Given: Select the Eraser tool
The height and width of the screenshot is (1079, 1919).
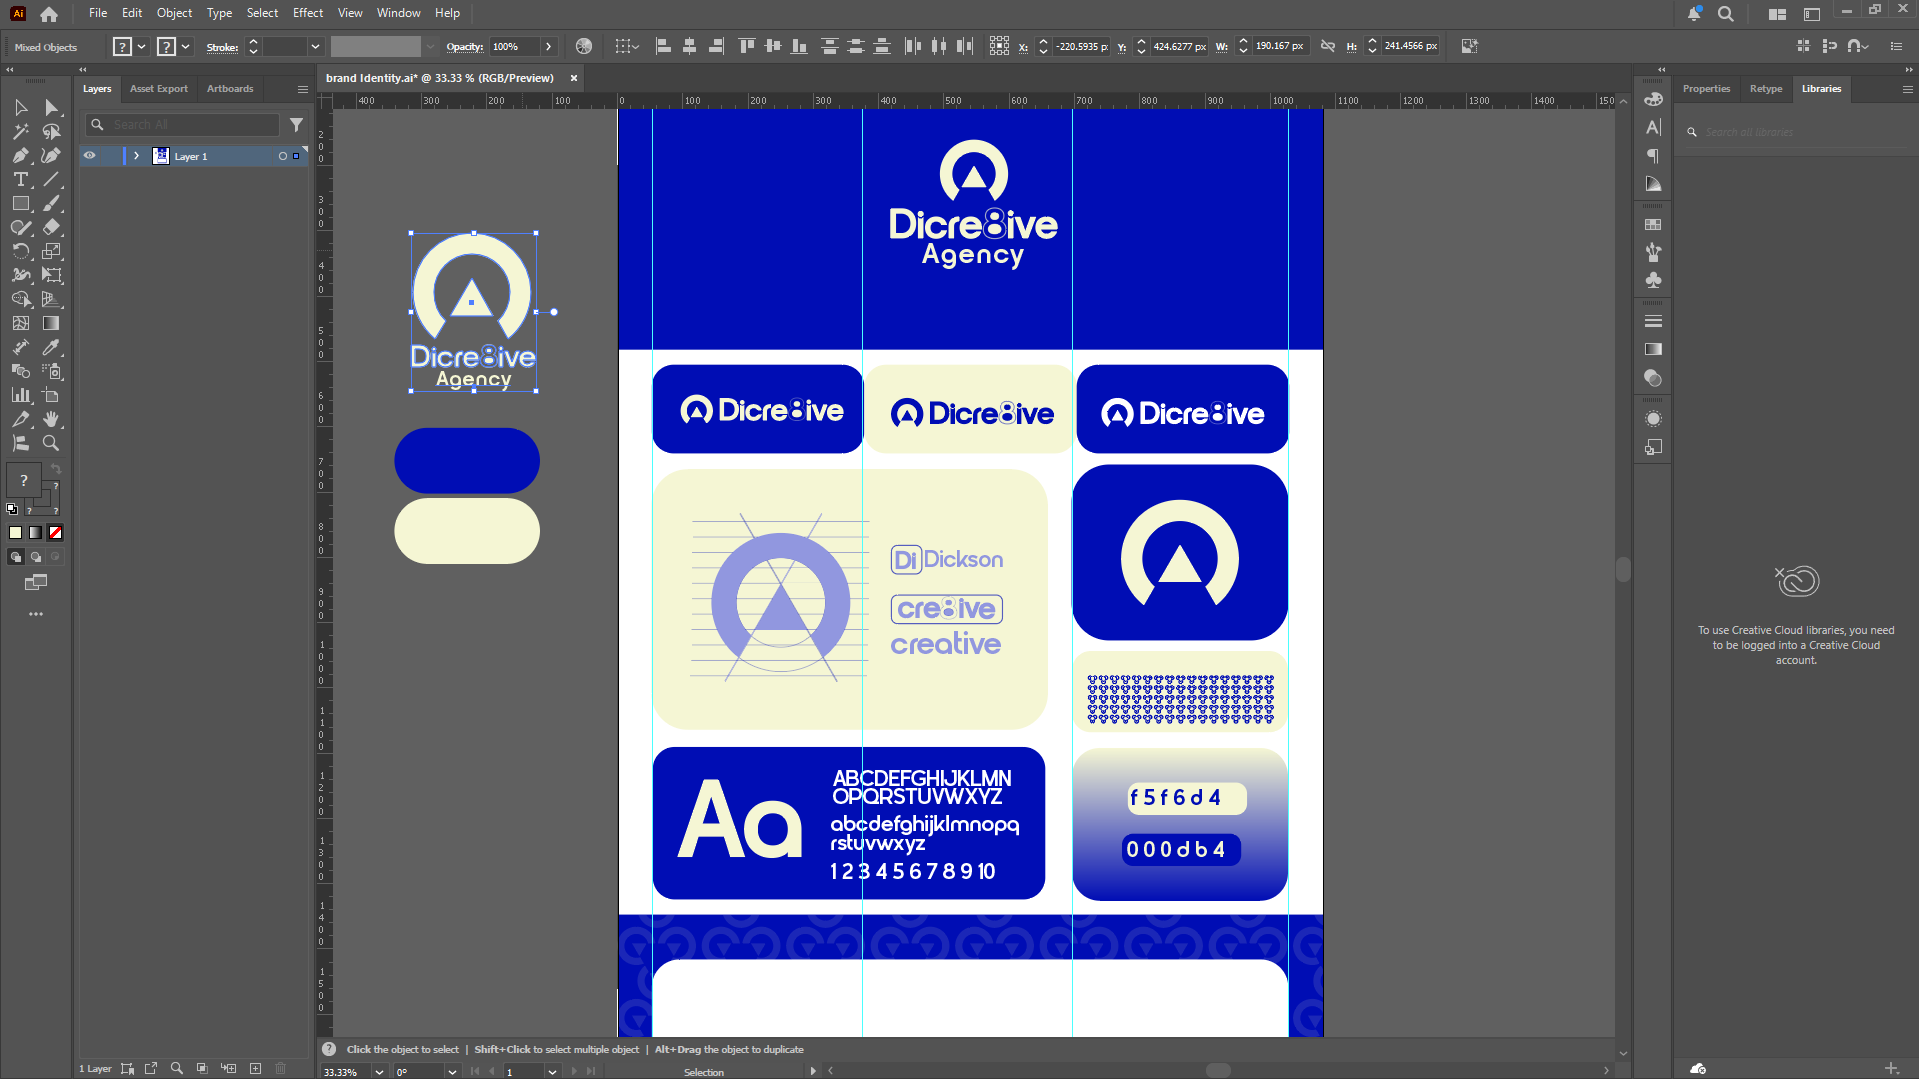Looking at the screenshot, I should pyautogui.click(x=51, y=227).
